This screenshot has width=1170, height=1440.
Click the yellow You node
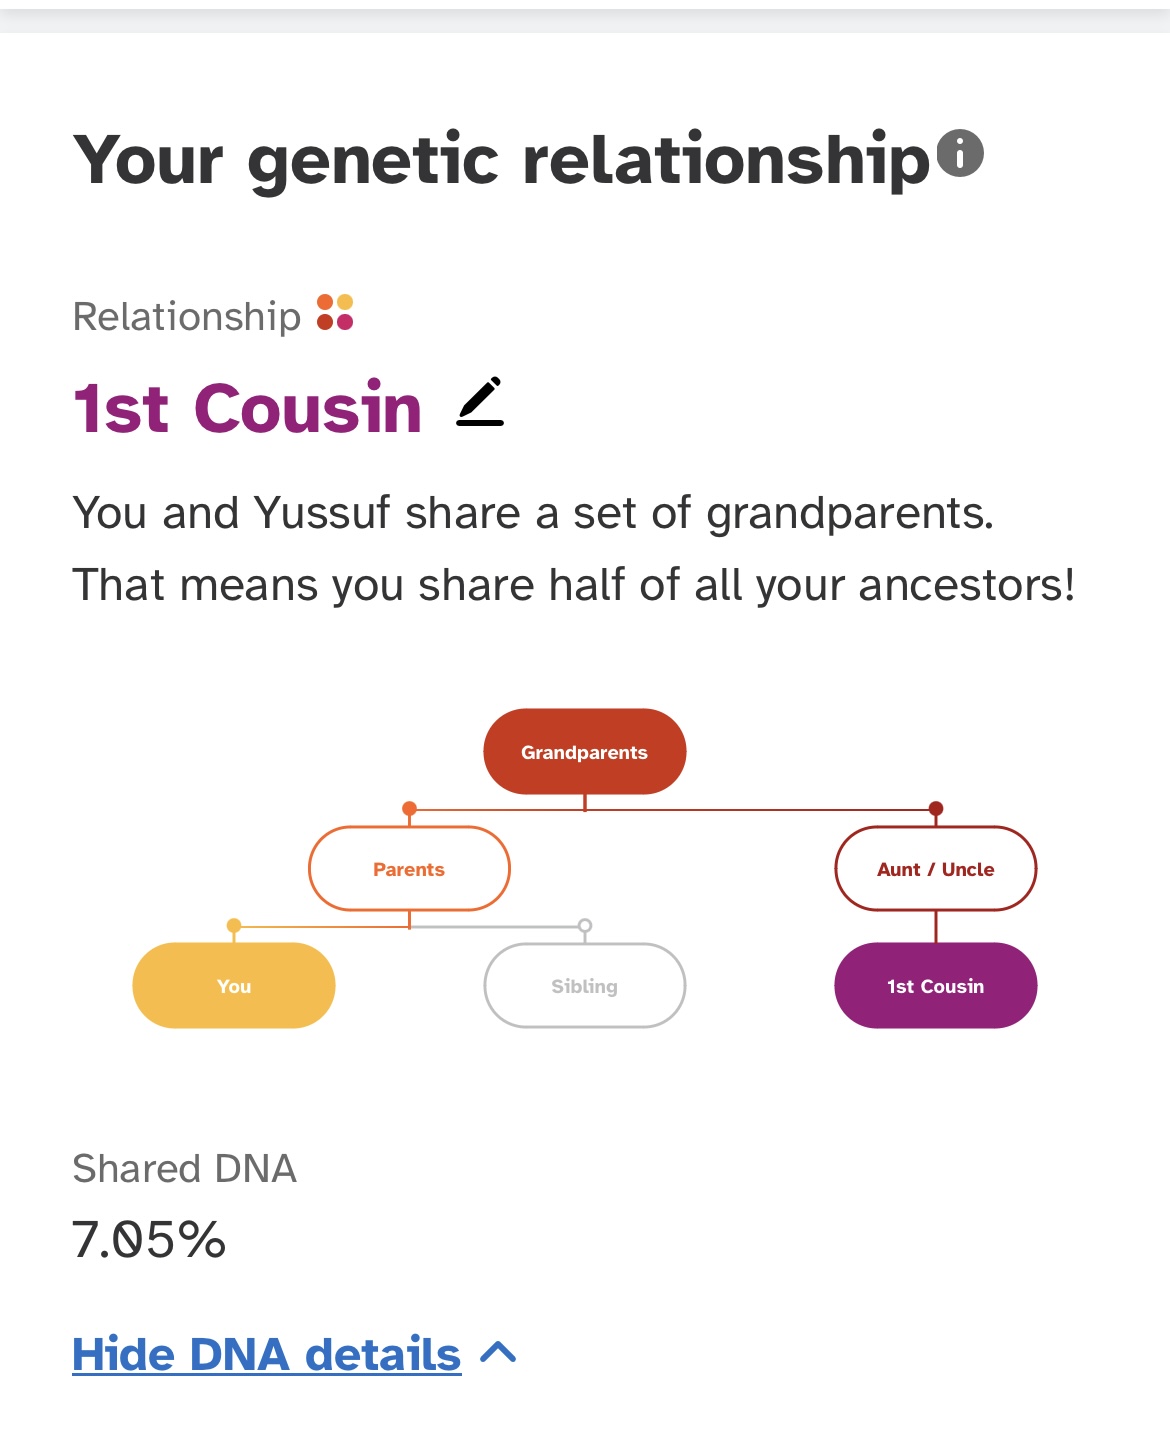[x=234, y=986]
